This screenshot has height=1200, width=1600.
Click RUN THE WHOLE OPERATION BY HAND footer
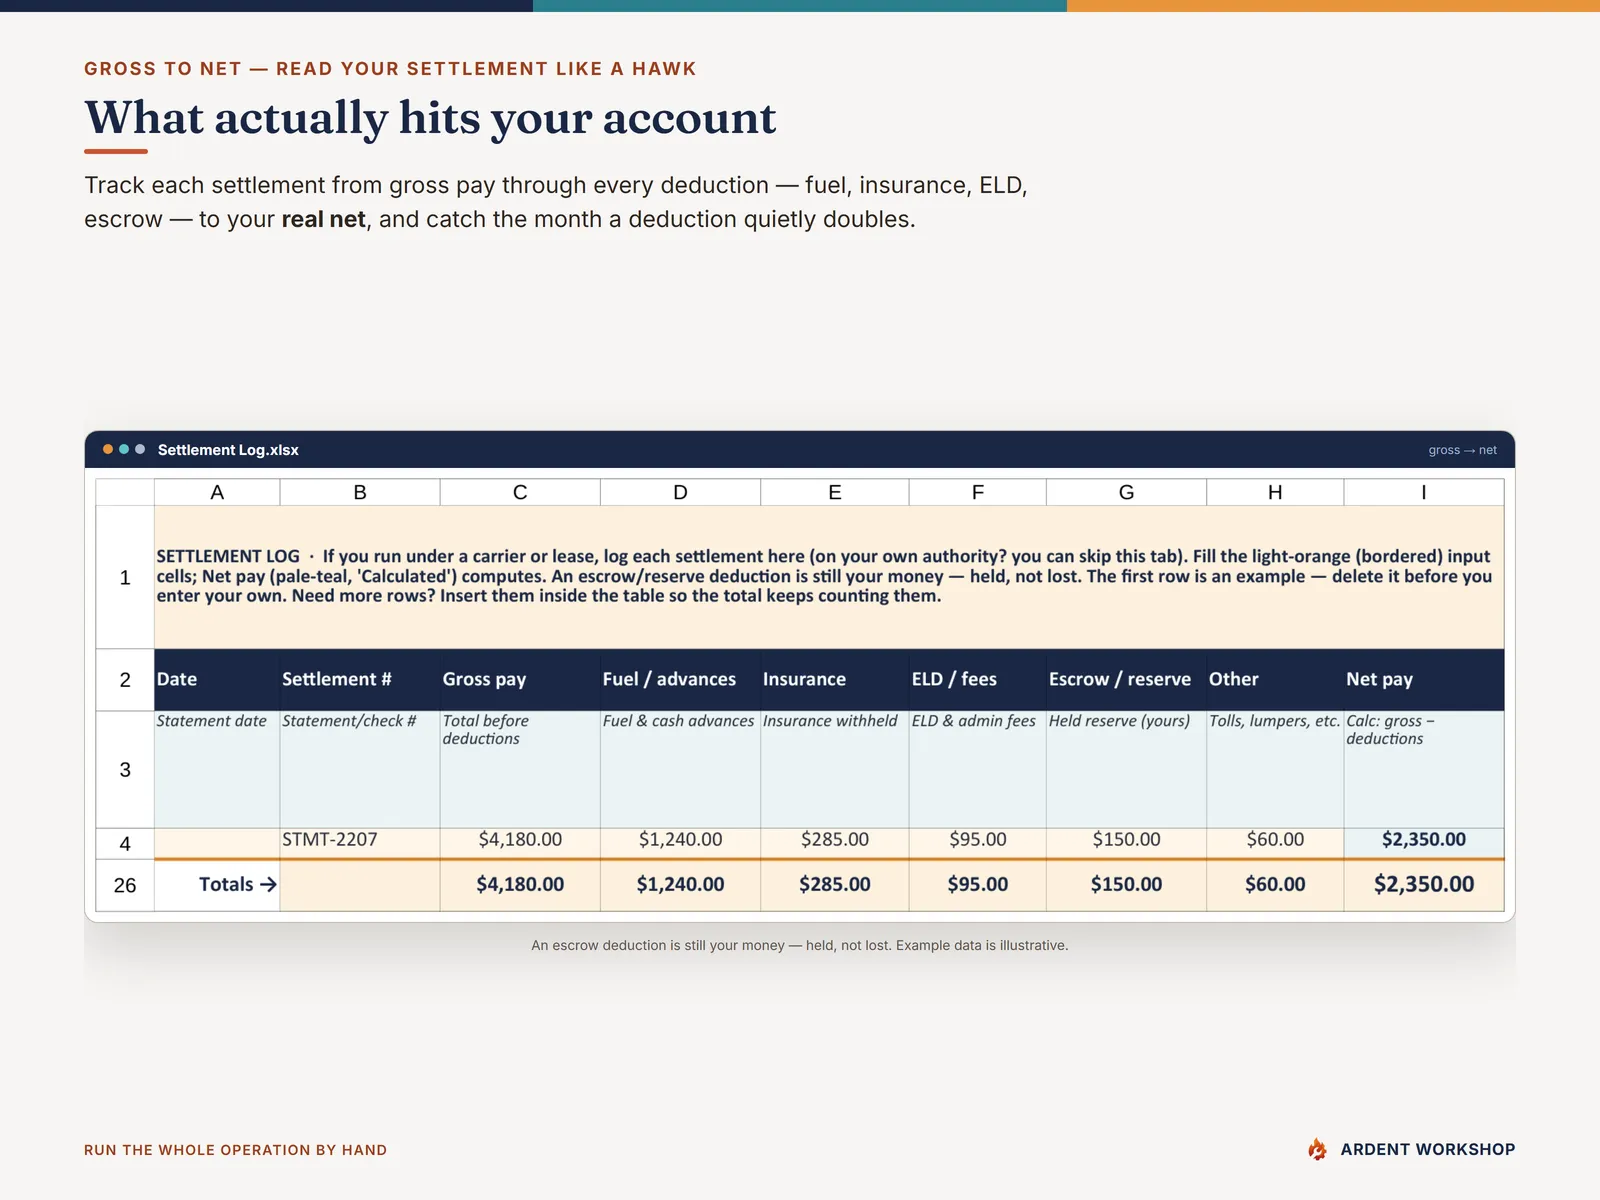pyautogui.click(x=235, y=1150)
